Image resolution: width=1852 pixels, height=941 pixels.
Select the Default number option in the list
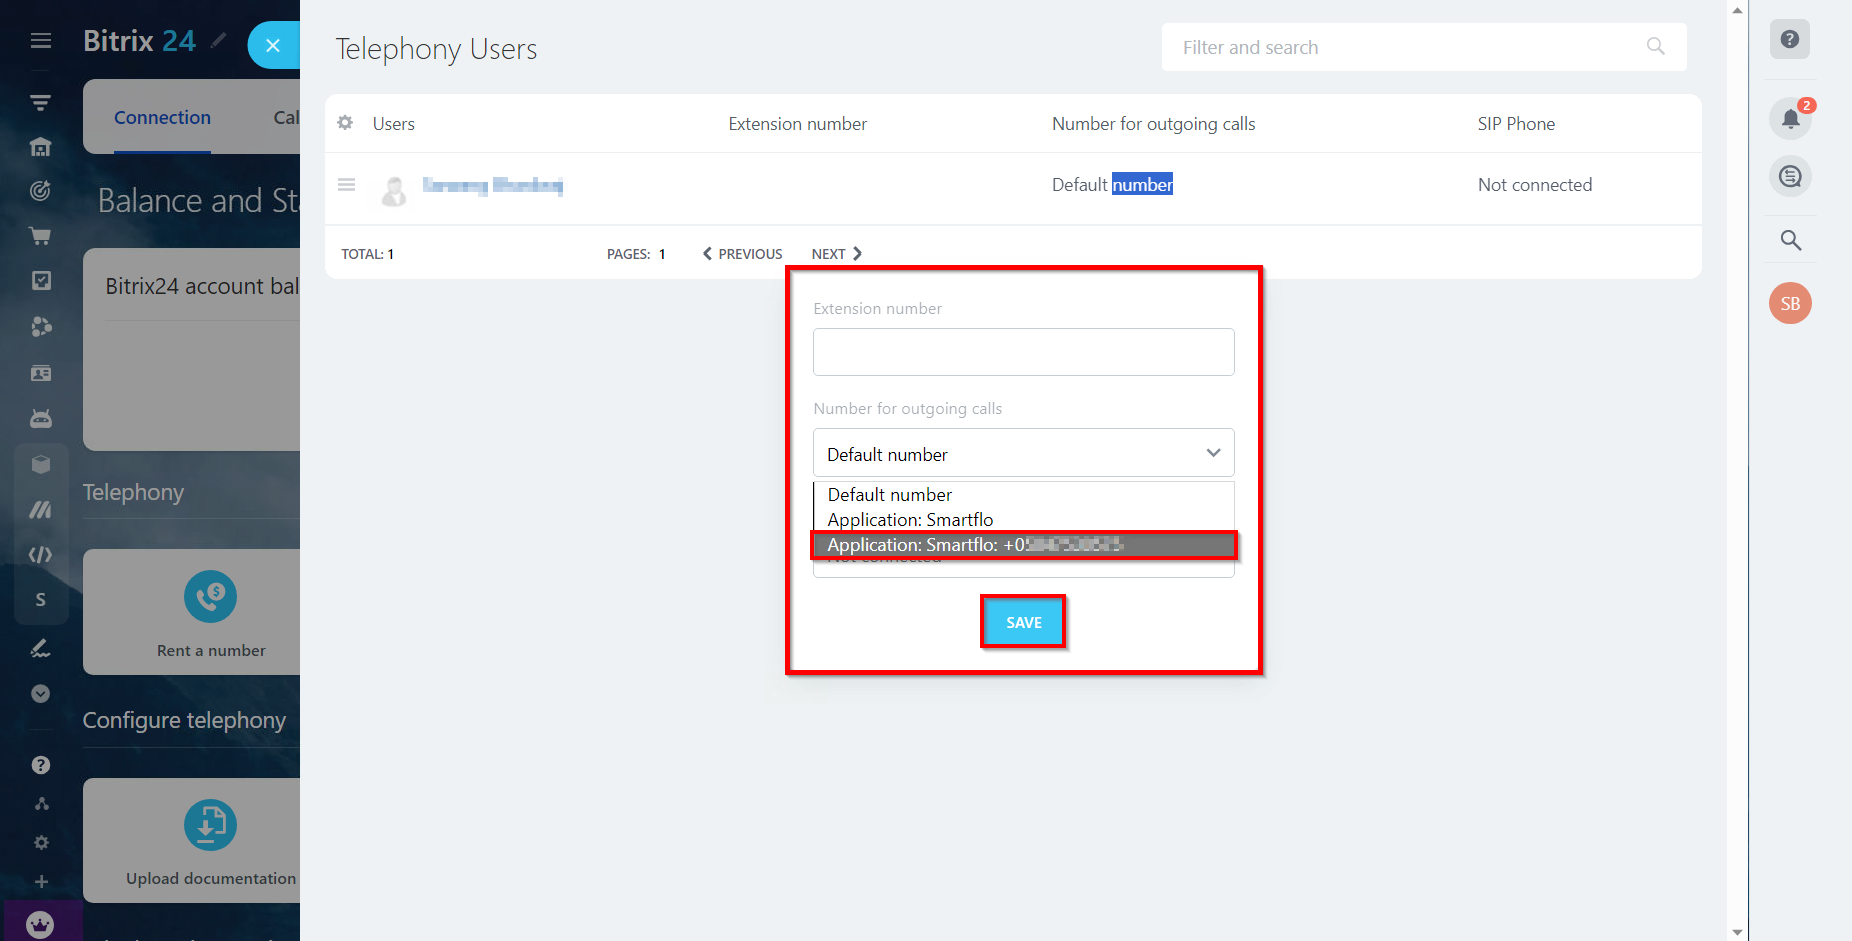point(1024,495)
